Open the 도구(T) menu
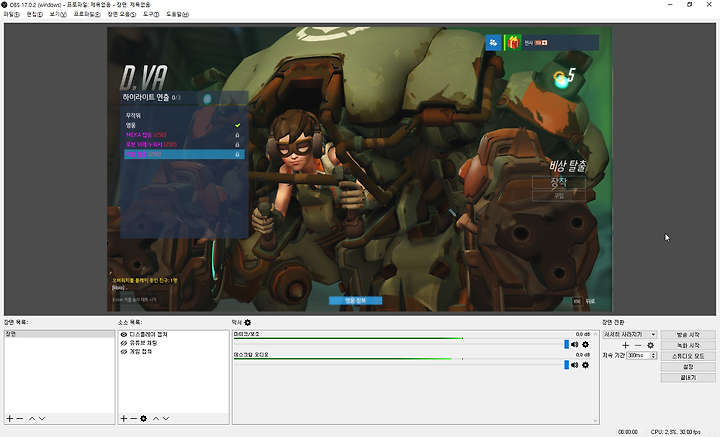The width and height of the screenshot is (720, 437). (151, 14)
